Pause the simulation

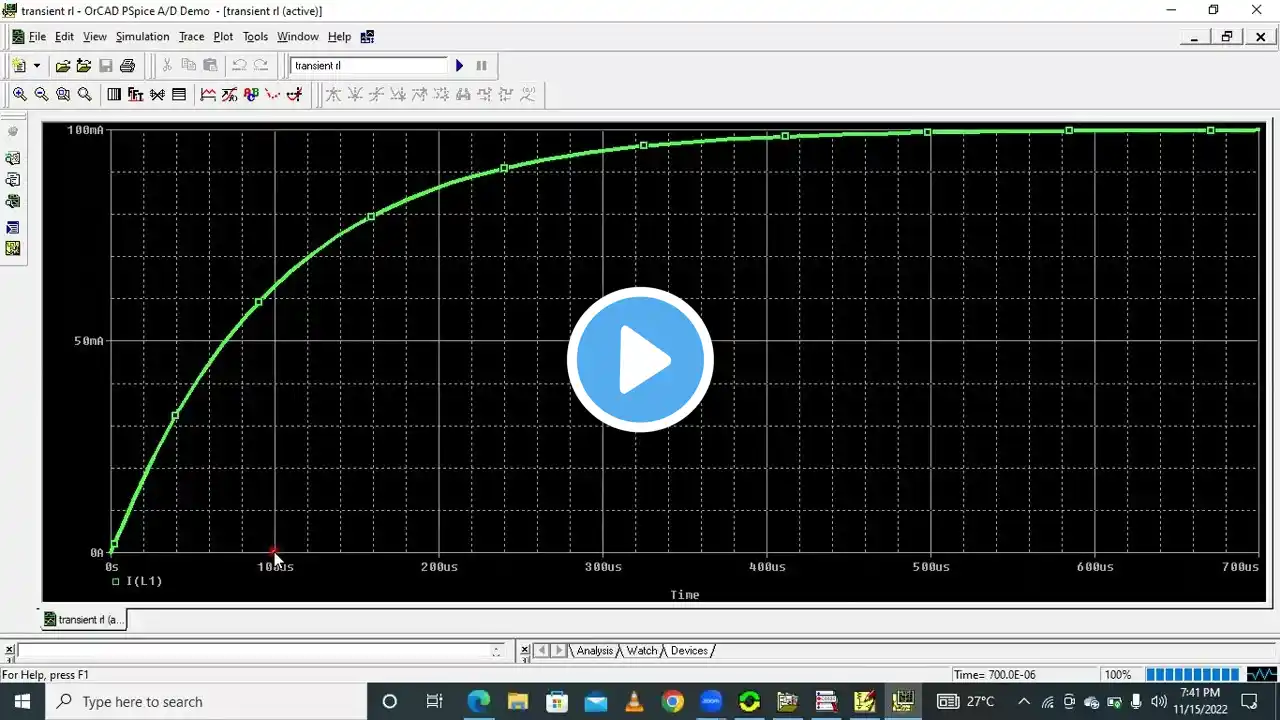coord(481,65)
